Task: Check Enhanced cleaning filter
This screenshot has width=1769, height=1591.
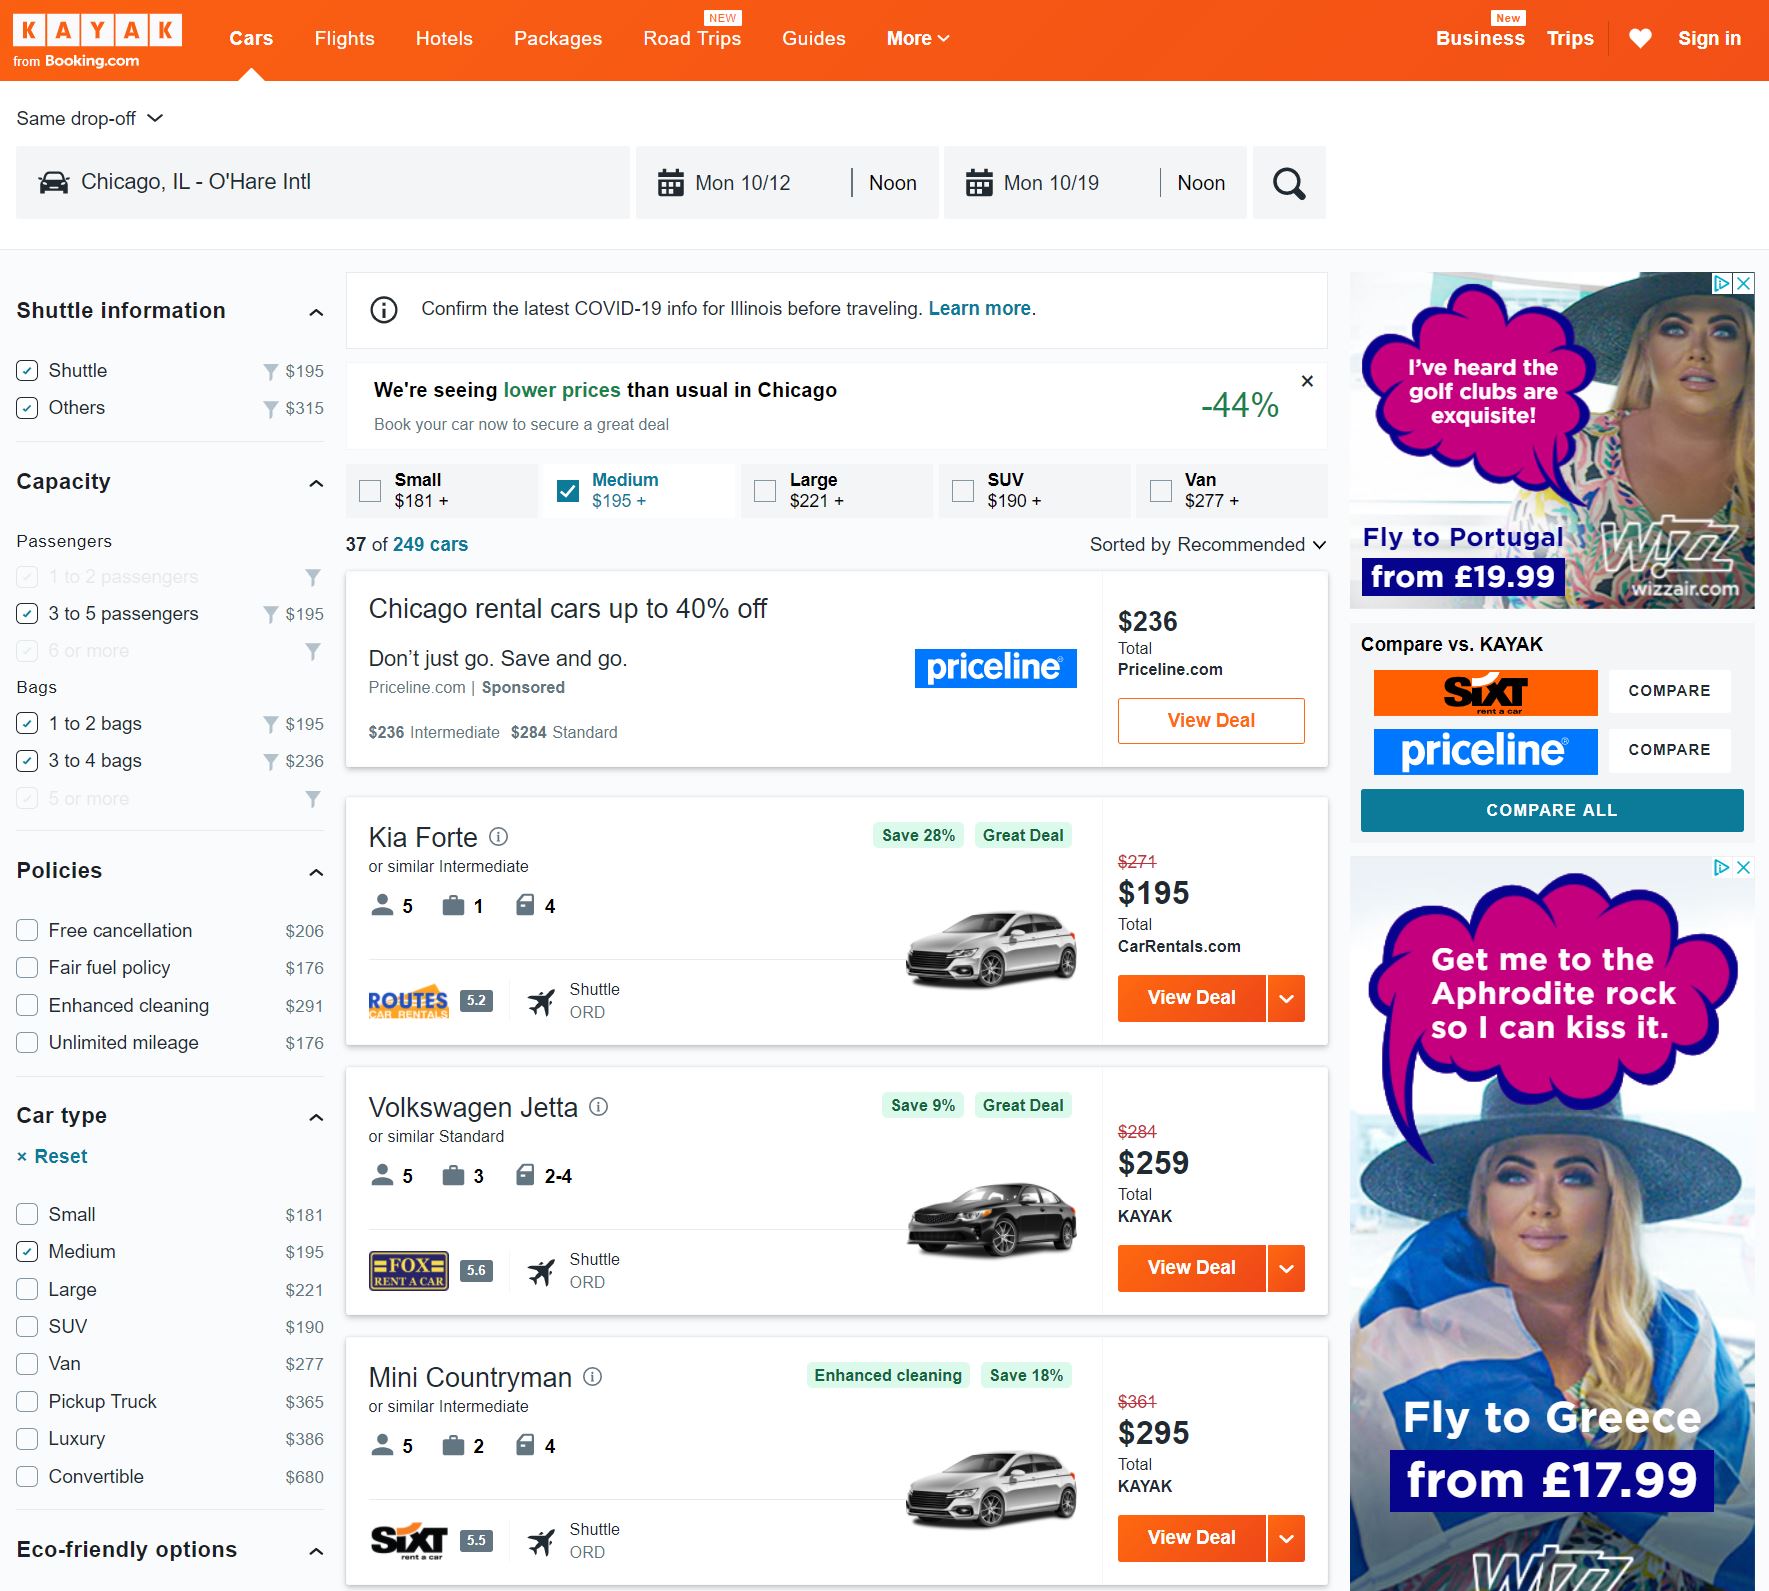Action: [27, 1005]
